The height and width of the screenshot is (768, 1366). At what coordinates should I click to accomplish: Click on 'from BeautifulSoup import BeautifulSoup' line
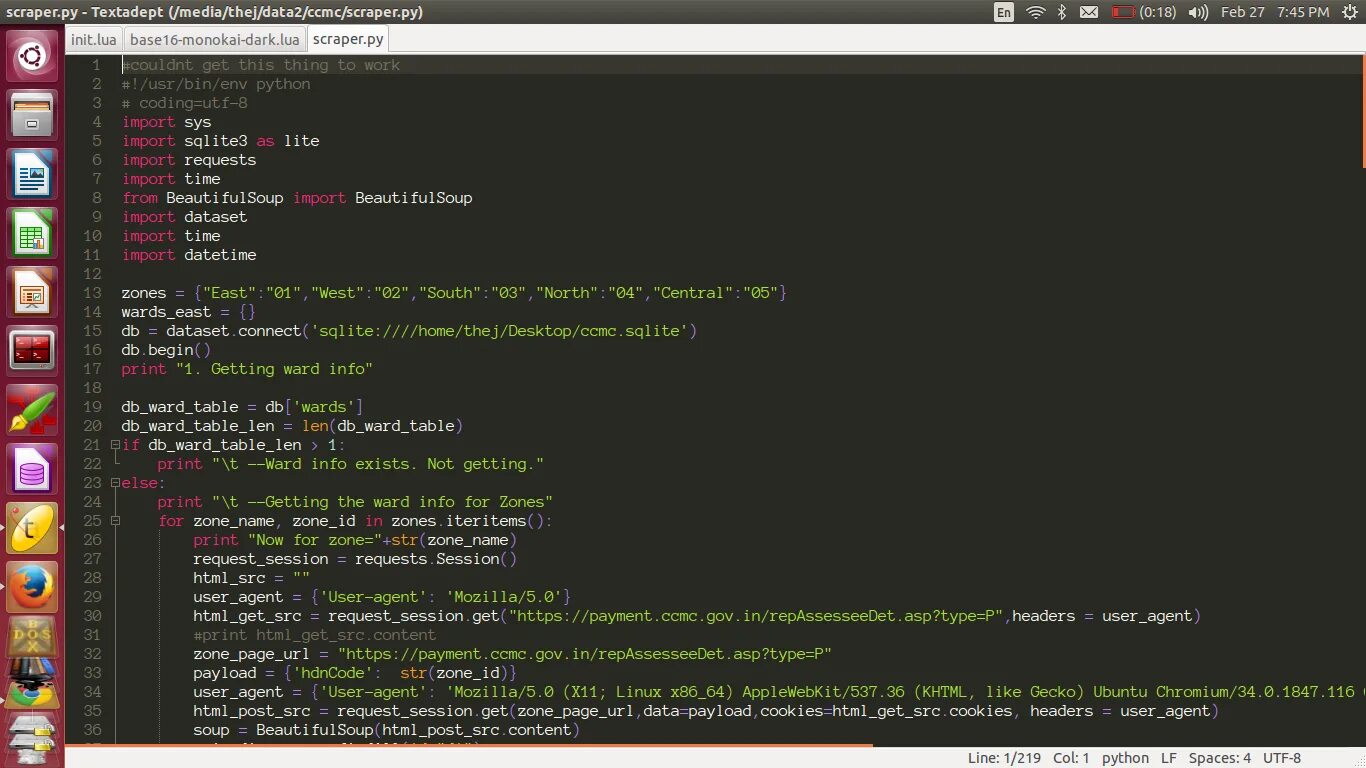pos(297,198)
